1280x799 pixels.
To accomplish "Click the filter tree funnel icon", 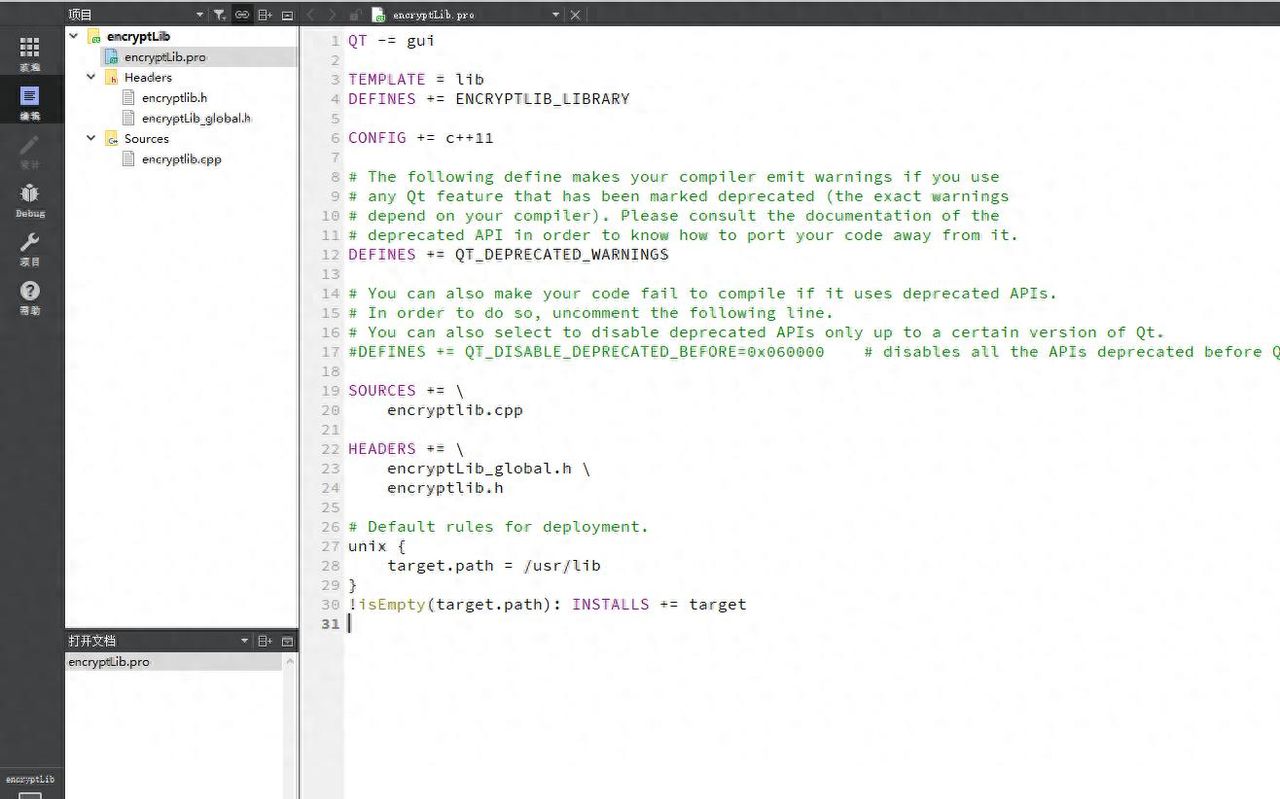I will point(220,15).
